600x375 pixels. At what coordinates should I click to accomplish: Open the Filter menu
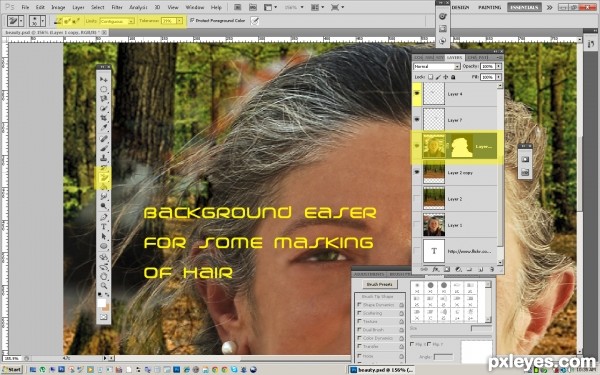point(117,7)
